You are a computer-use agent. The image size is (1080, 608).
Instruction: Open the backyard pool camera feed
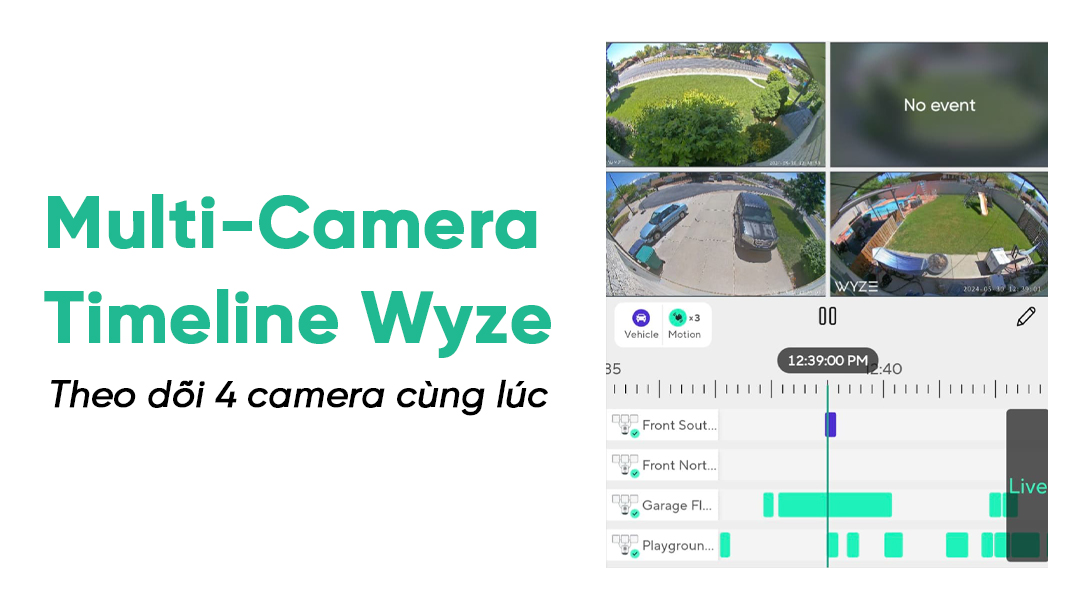tap(939, 234)
